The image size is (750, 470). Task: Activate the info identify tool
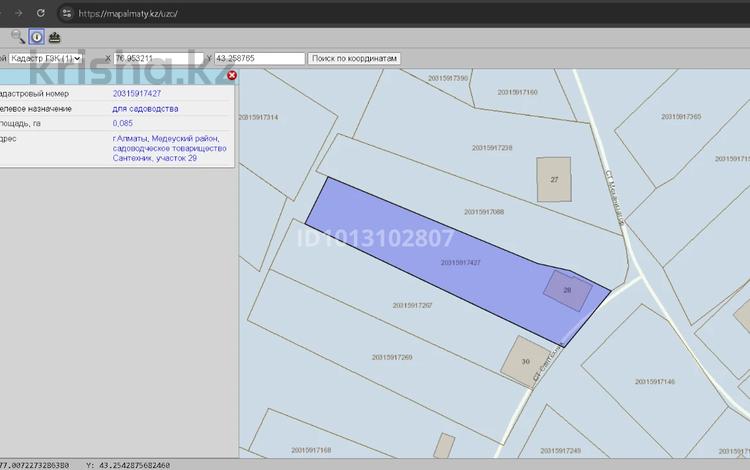coord(36,37)
